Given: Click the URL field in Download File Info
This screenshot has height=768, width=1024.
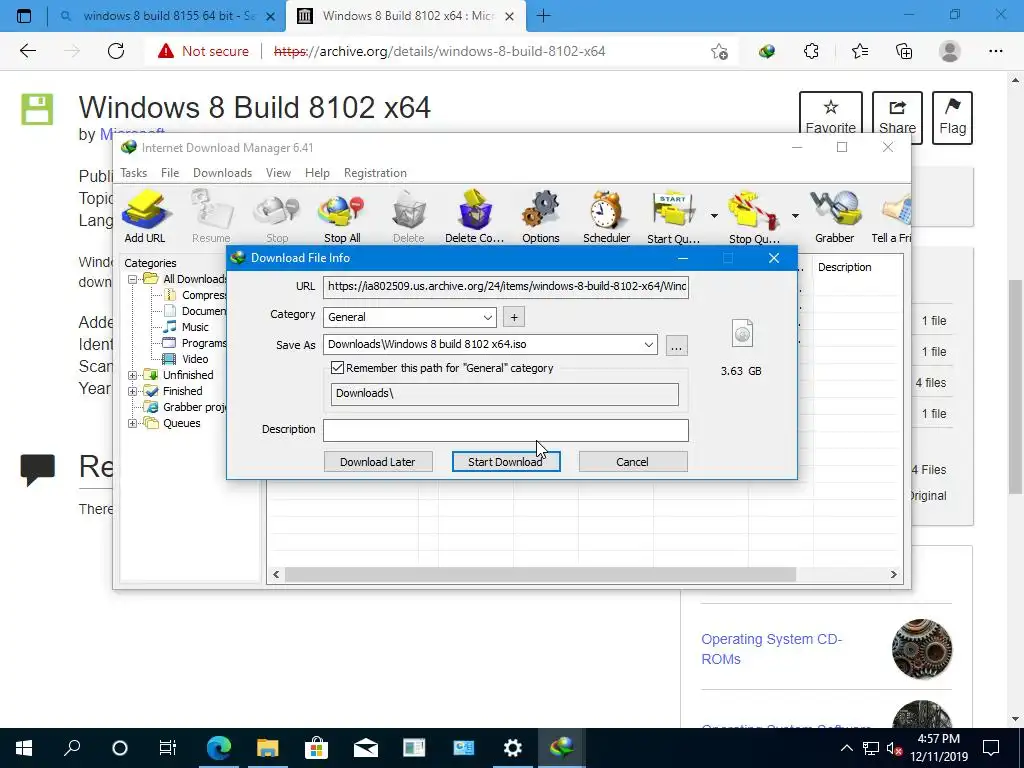Looking at the screenshot, I should [505, 286].
